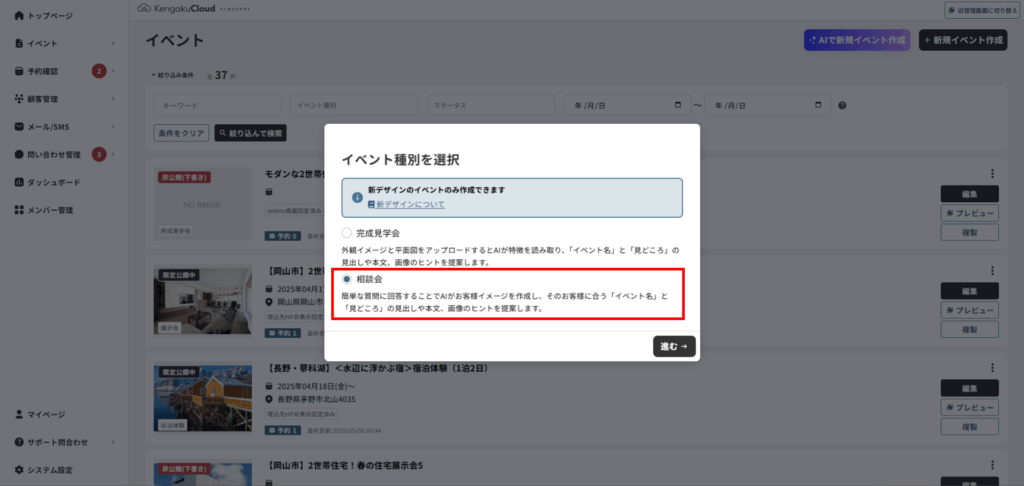Click the info icon in the blue notice
Image resolution: width=1024 pixels, height=486 pixels.
(x=357, y=197)
